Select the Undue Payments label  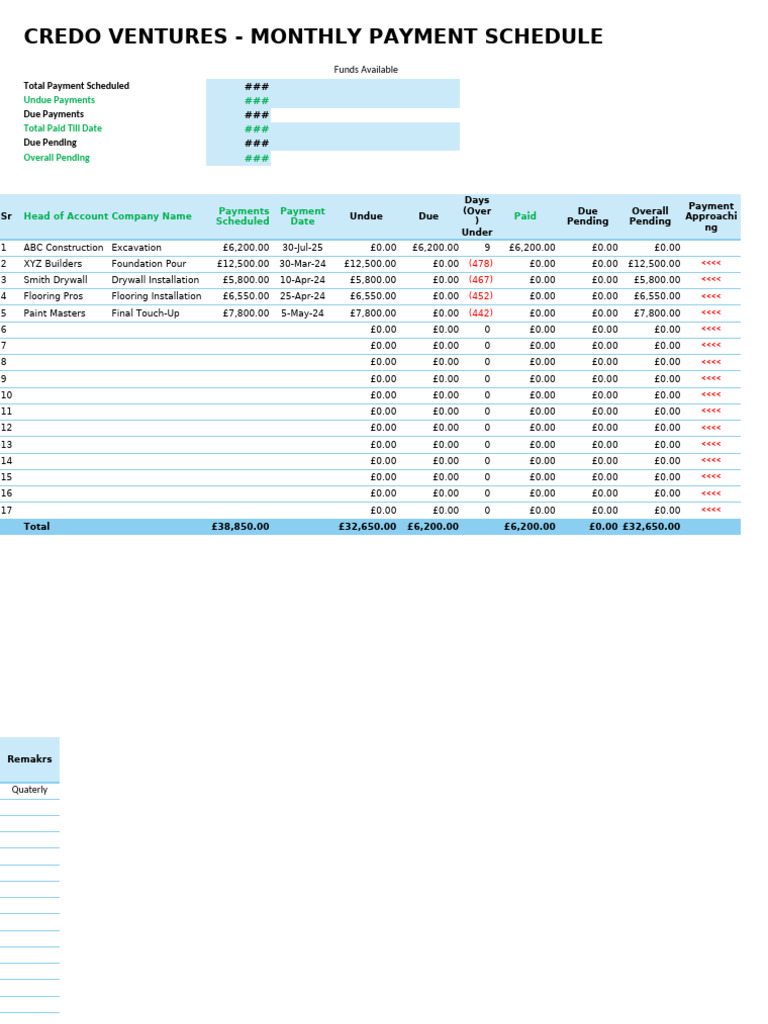click(x=59, y=100)
